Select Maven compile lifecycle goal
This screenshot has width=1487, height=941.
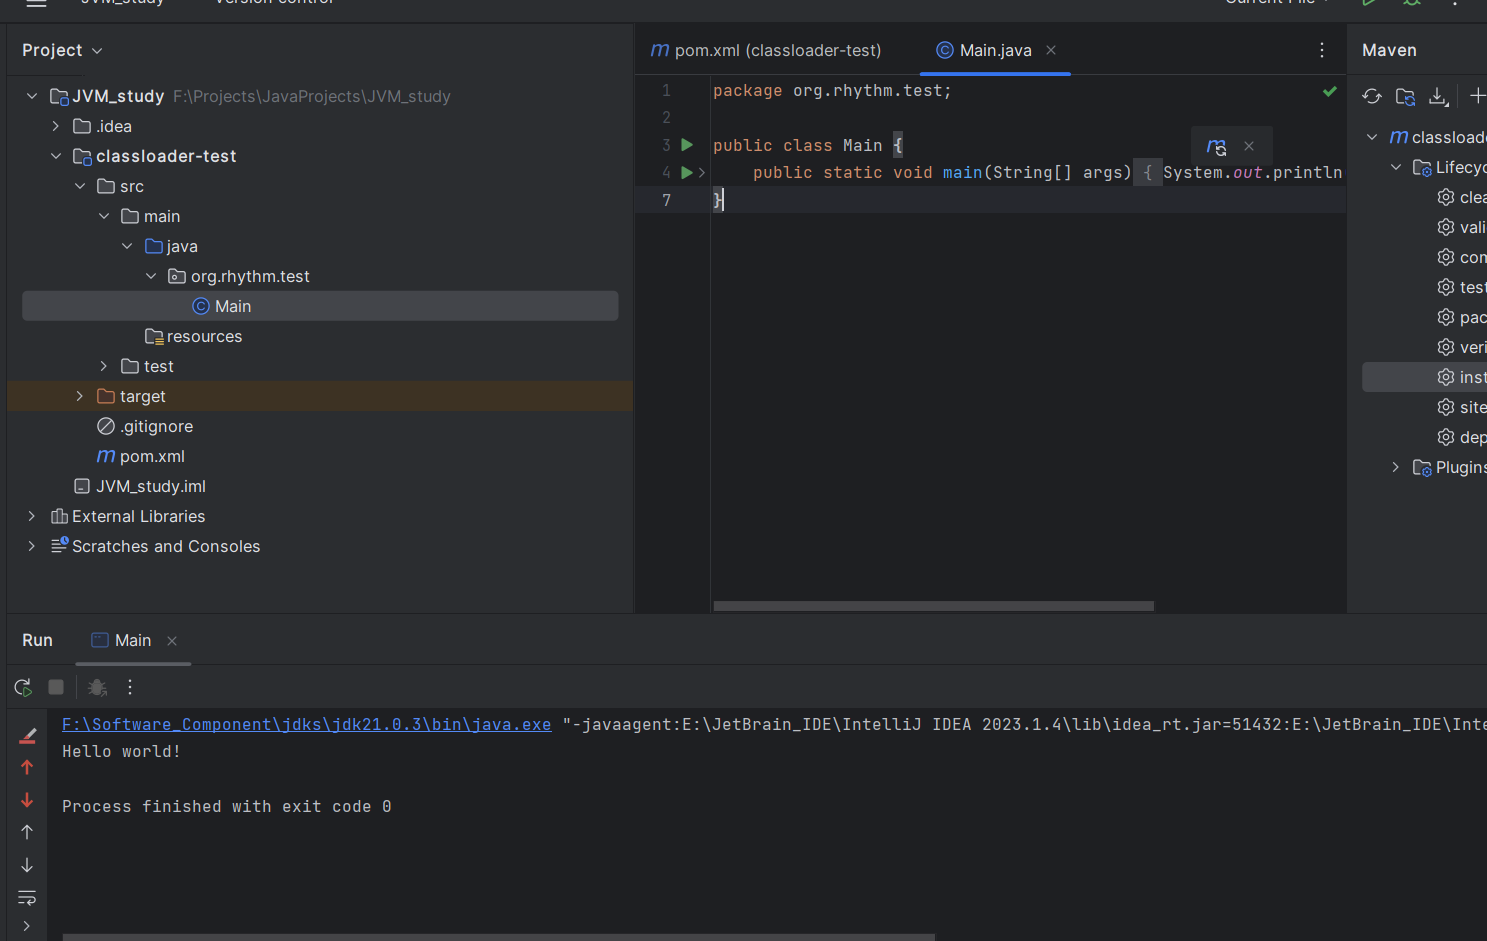[x=1461, y=257]
